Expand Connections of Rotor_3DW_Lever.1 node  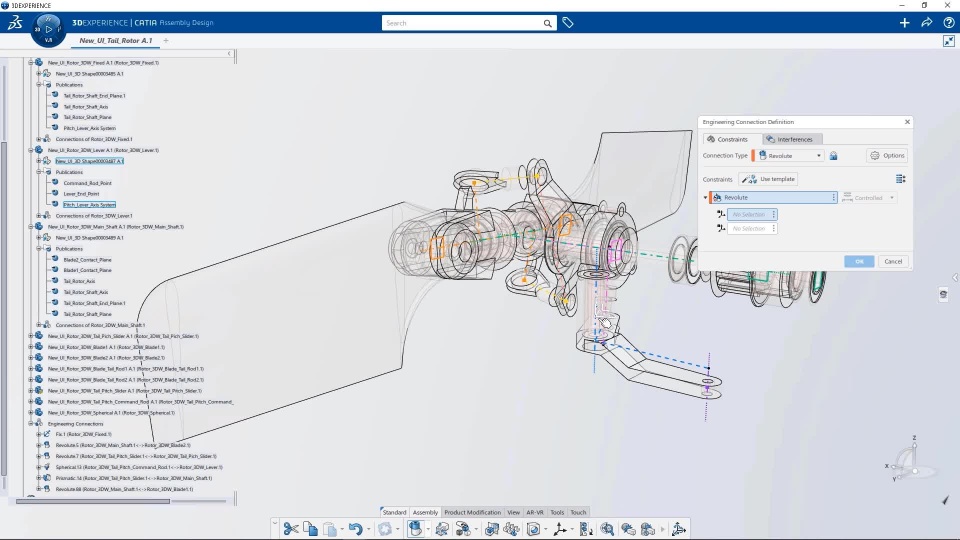(x=39, y=216)
